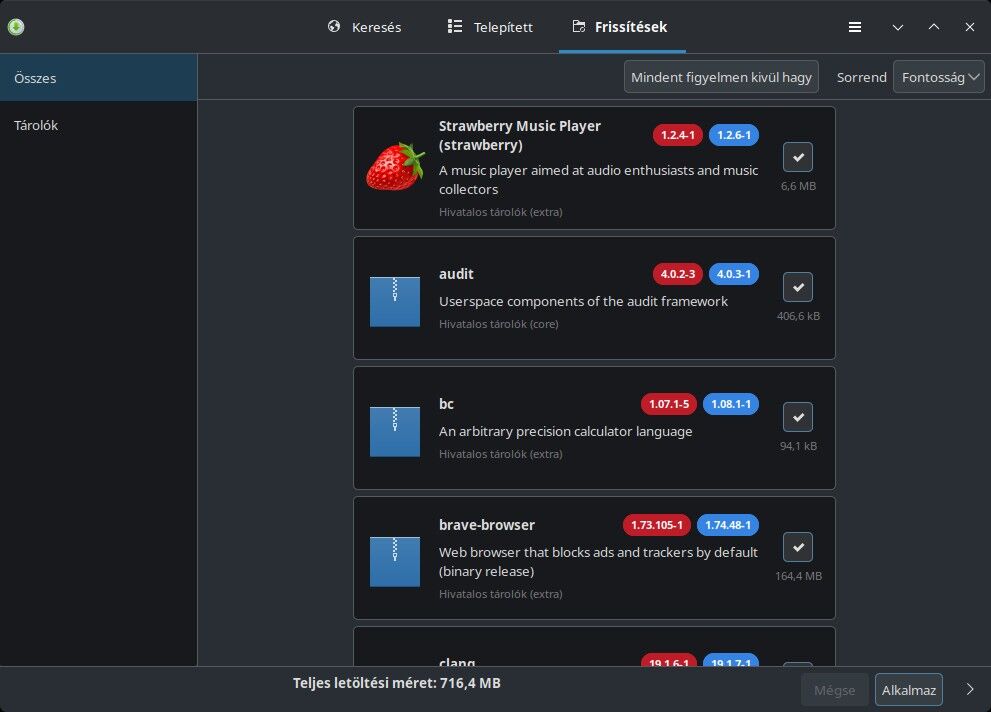Viewport: 991px width, 712px height.
Task: Click the Alkalmaz button
Action: [x=908, y=690]
